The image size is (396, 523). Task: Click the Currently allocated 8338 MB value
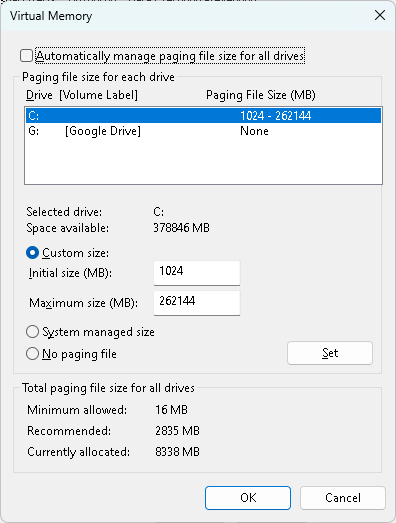point(177,452)
